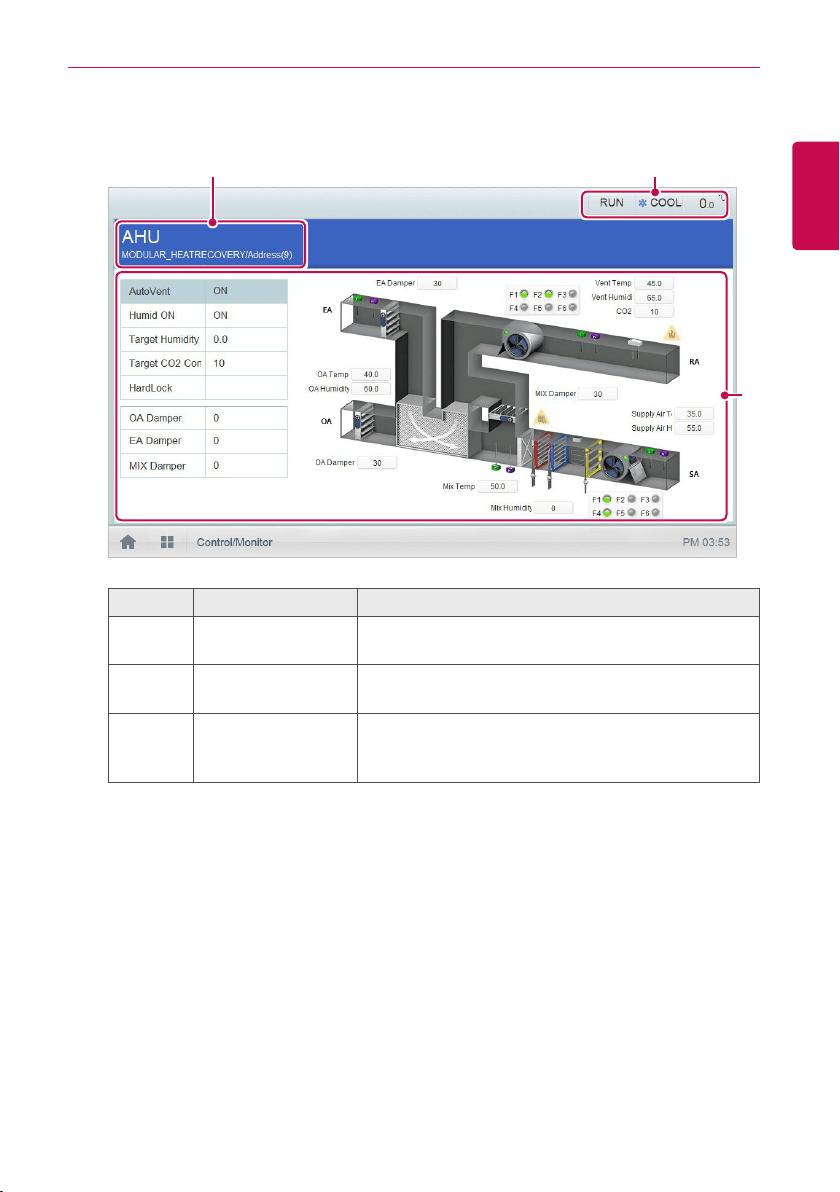Click the F2 lamp in the upper fan panel
840x1192 pixels.
[548, 294]
